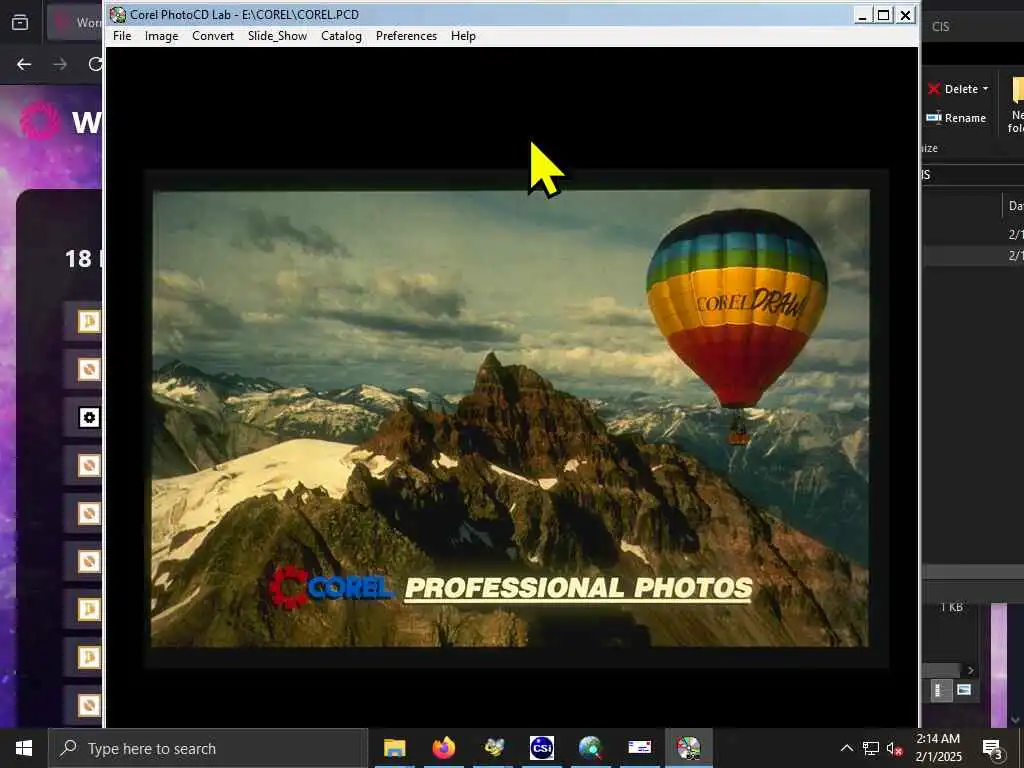Select the gear icon in the browser file list
Screen dimensions: 1024x768
coord(89,417)
